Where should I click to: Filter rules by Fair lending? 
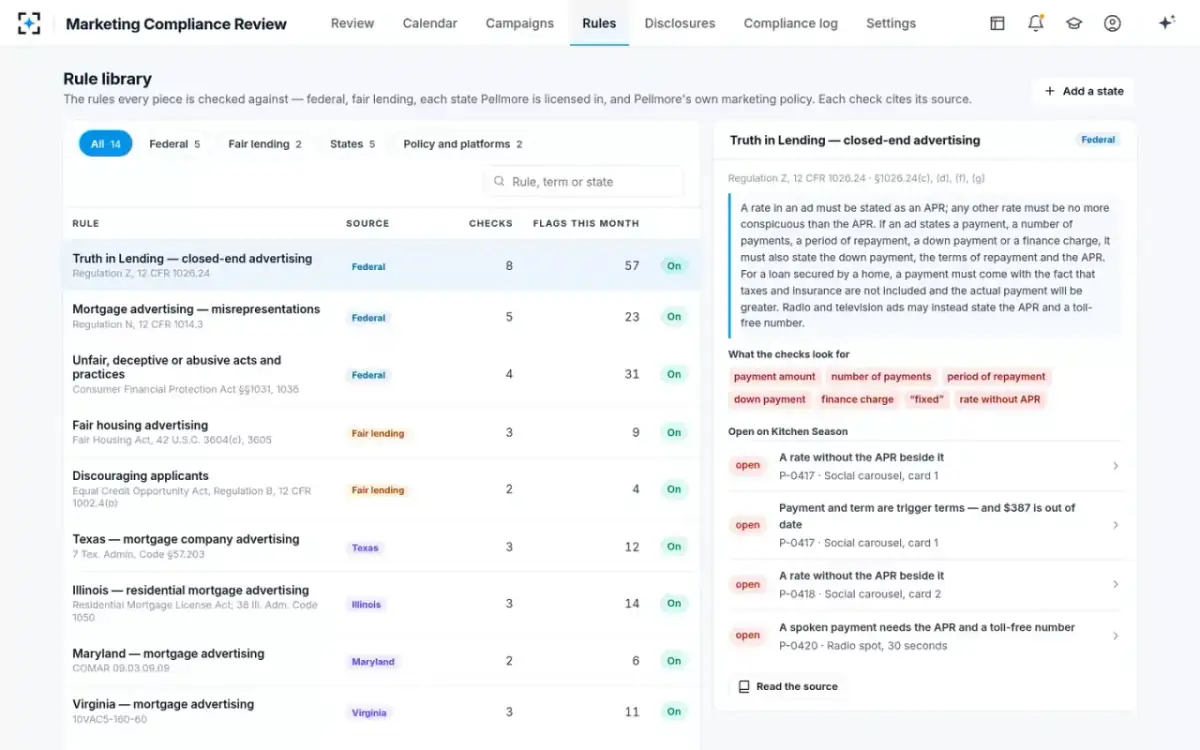(x=265, y=144)
